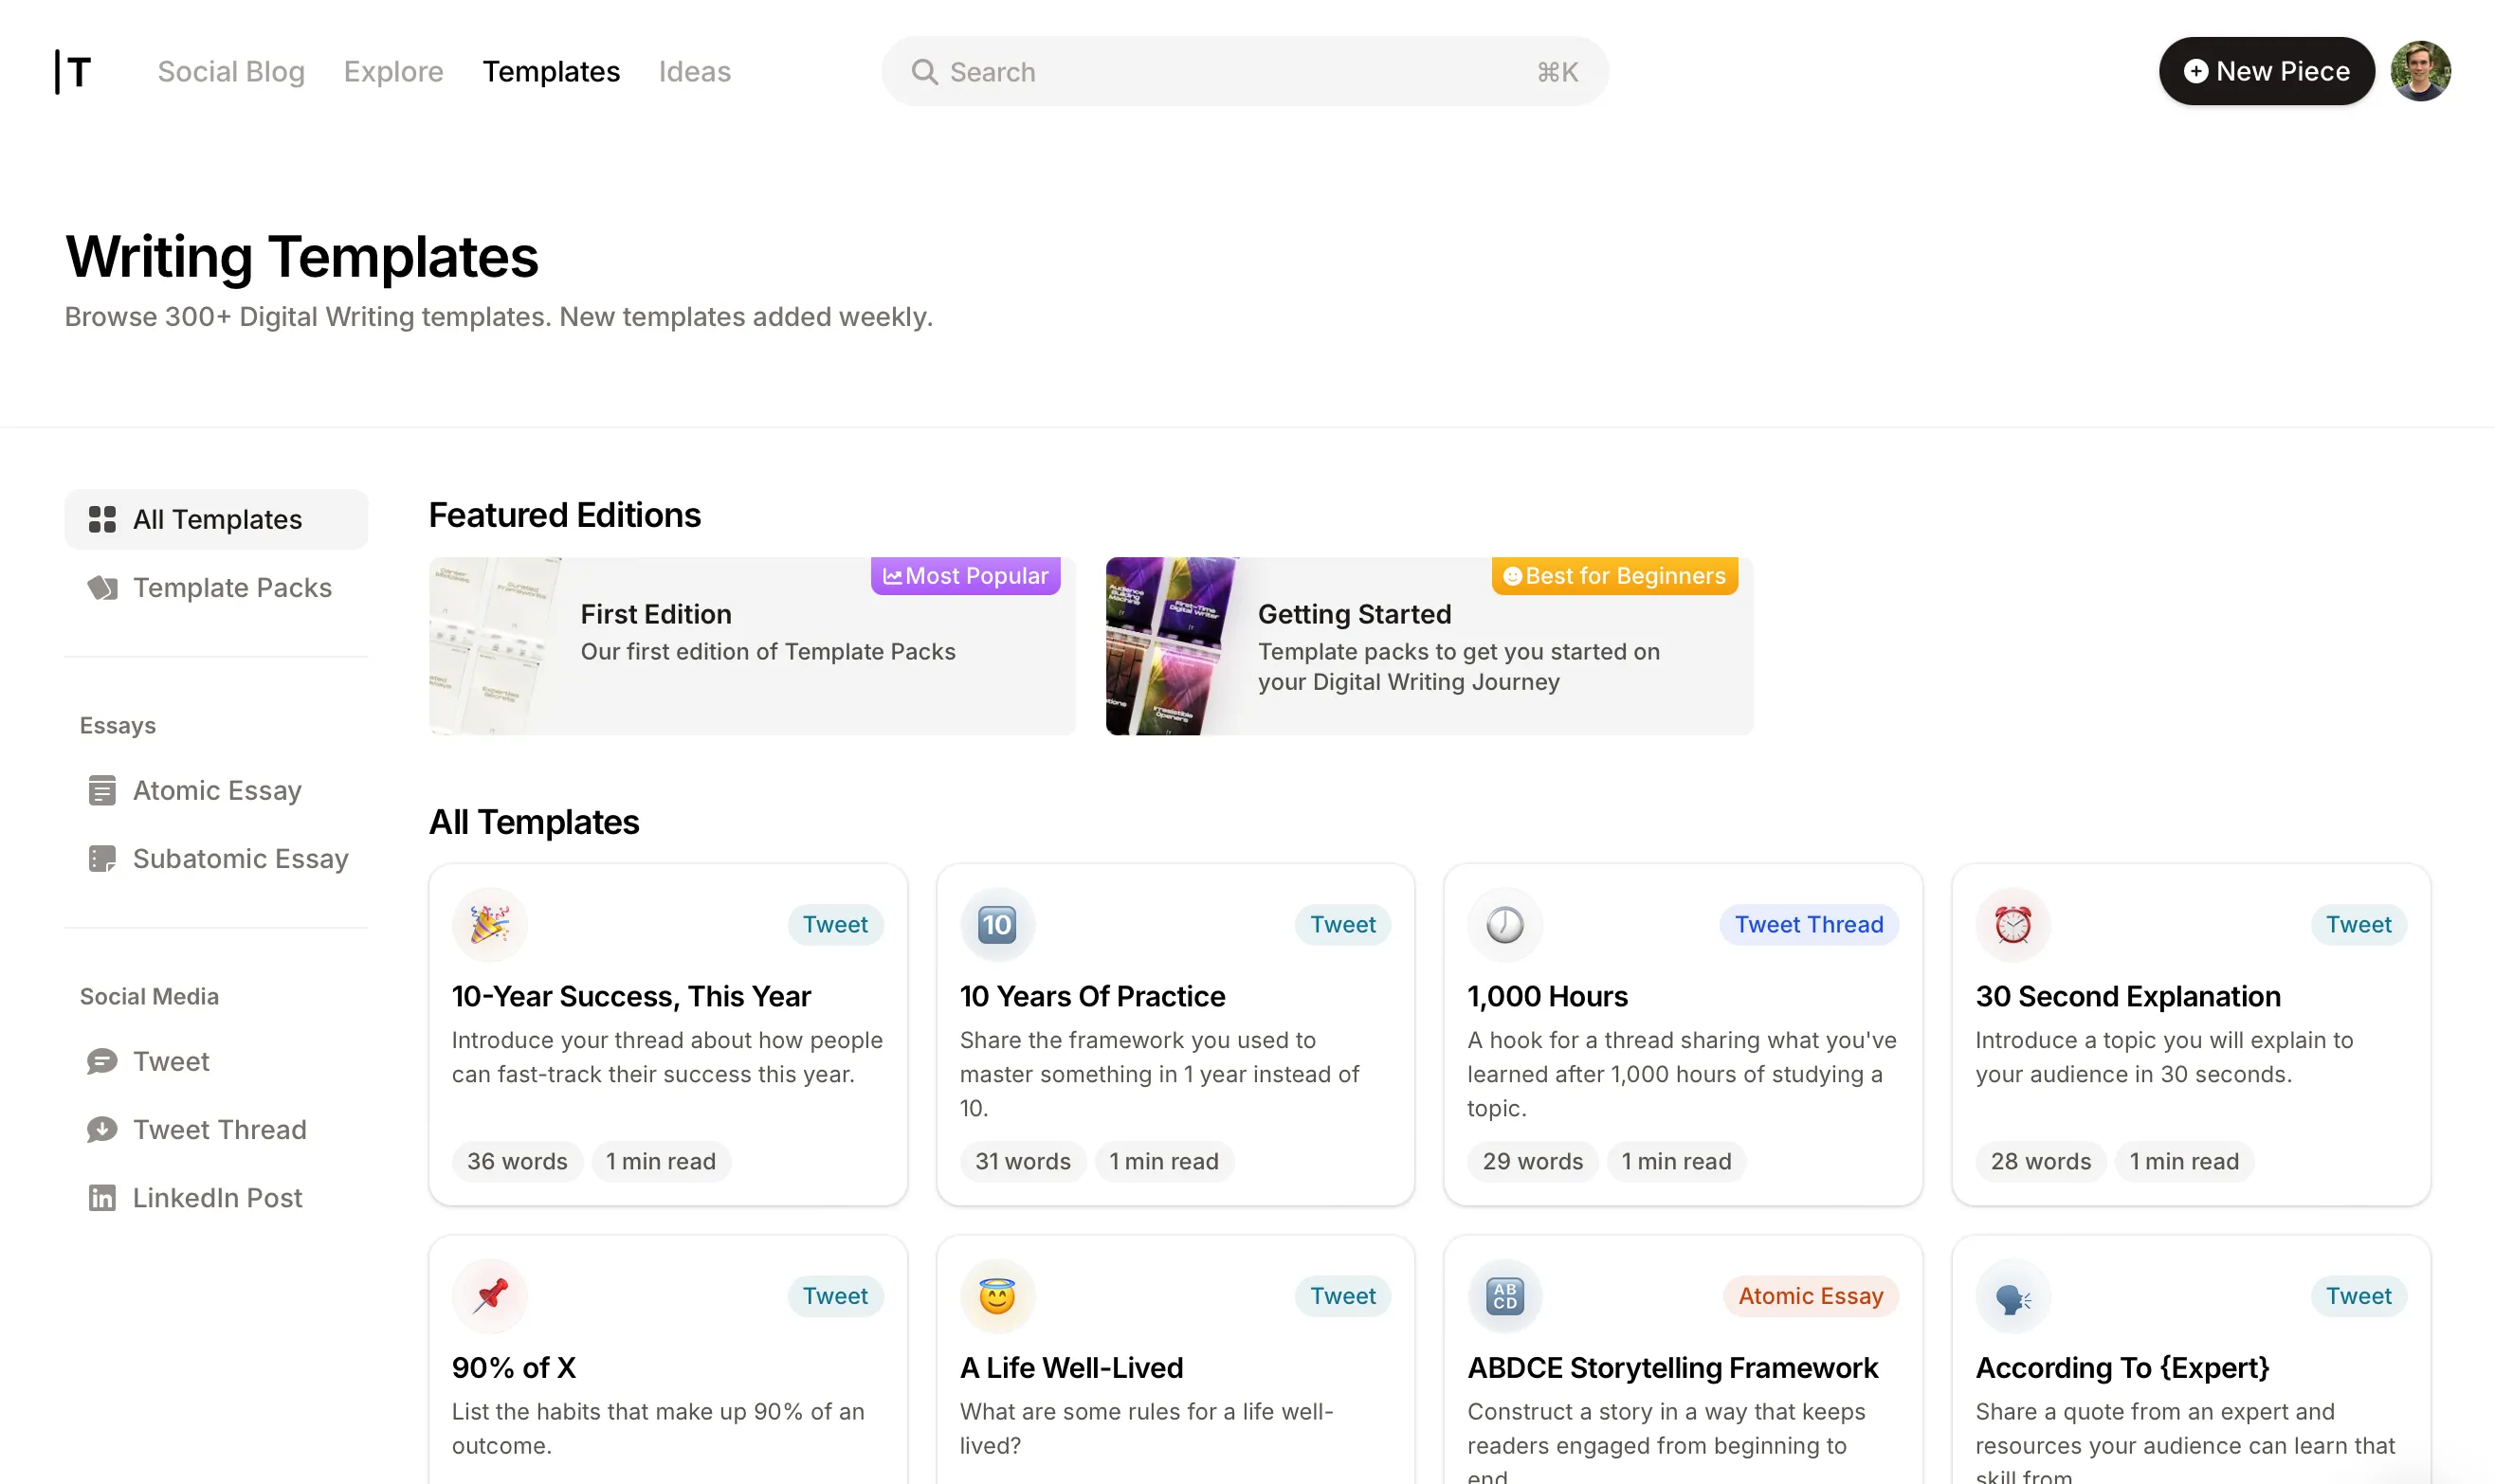Viewport: 2495px width, 1484px height.
Task: Open the user profile avatar
Action: [2419, 72]
